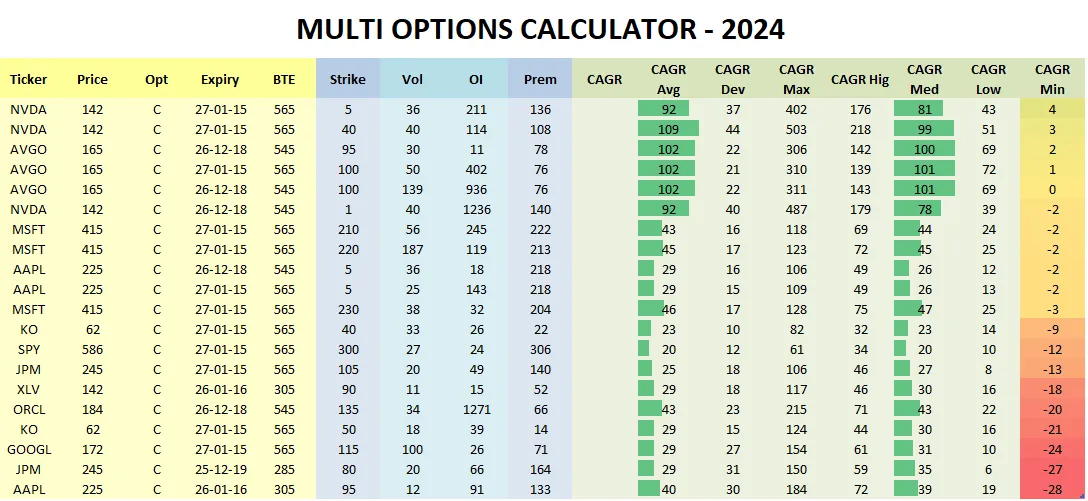Click the CAGR Avg header cell
The height and width of the screenshot is (501, 1088).
coord(669,79)
